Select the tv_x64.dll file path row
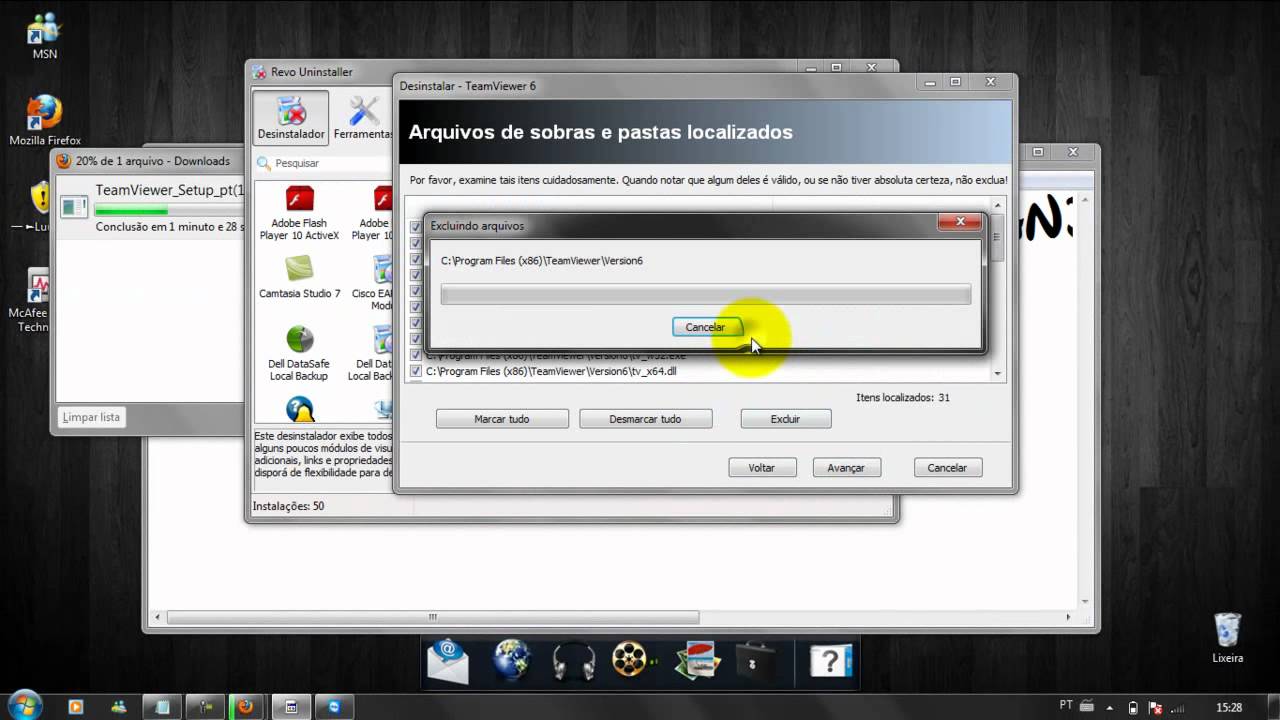The height and width of the screenshot is (720, 1280). click(x=551, y=371)
